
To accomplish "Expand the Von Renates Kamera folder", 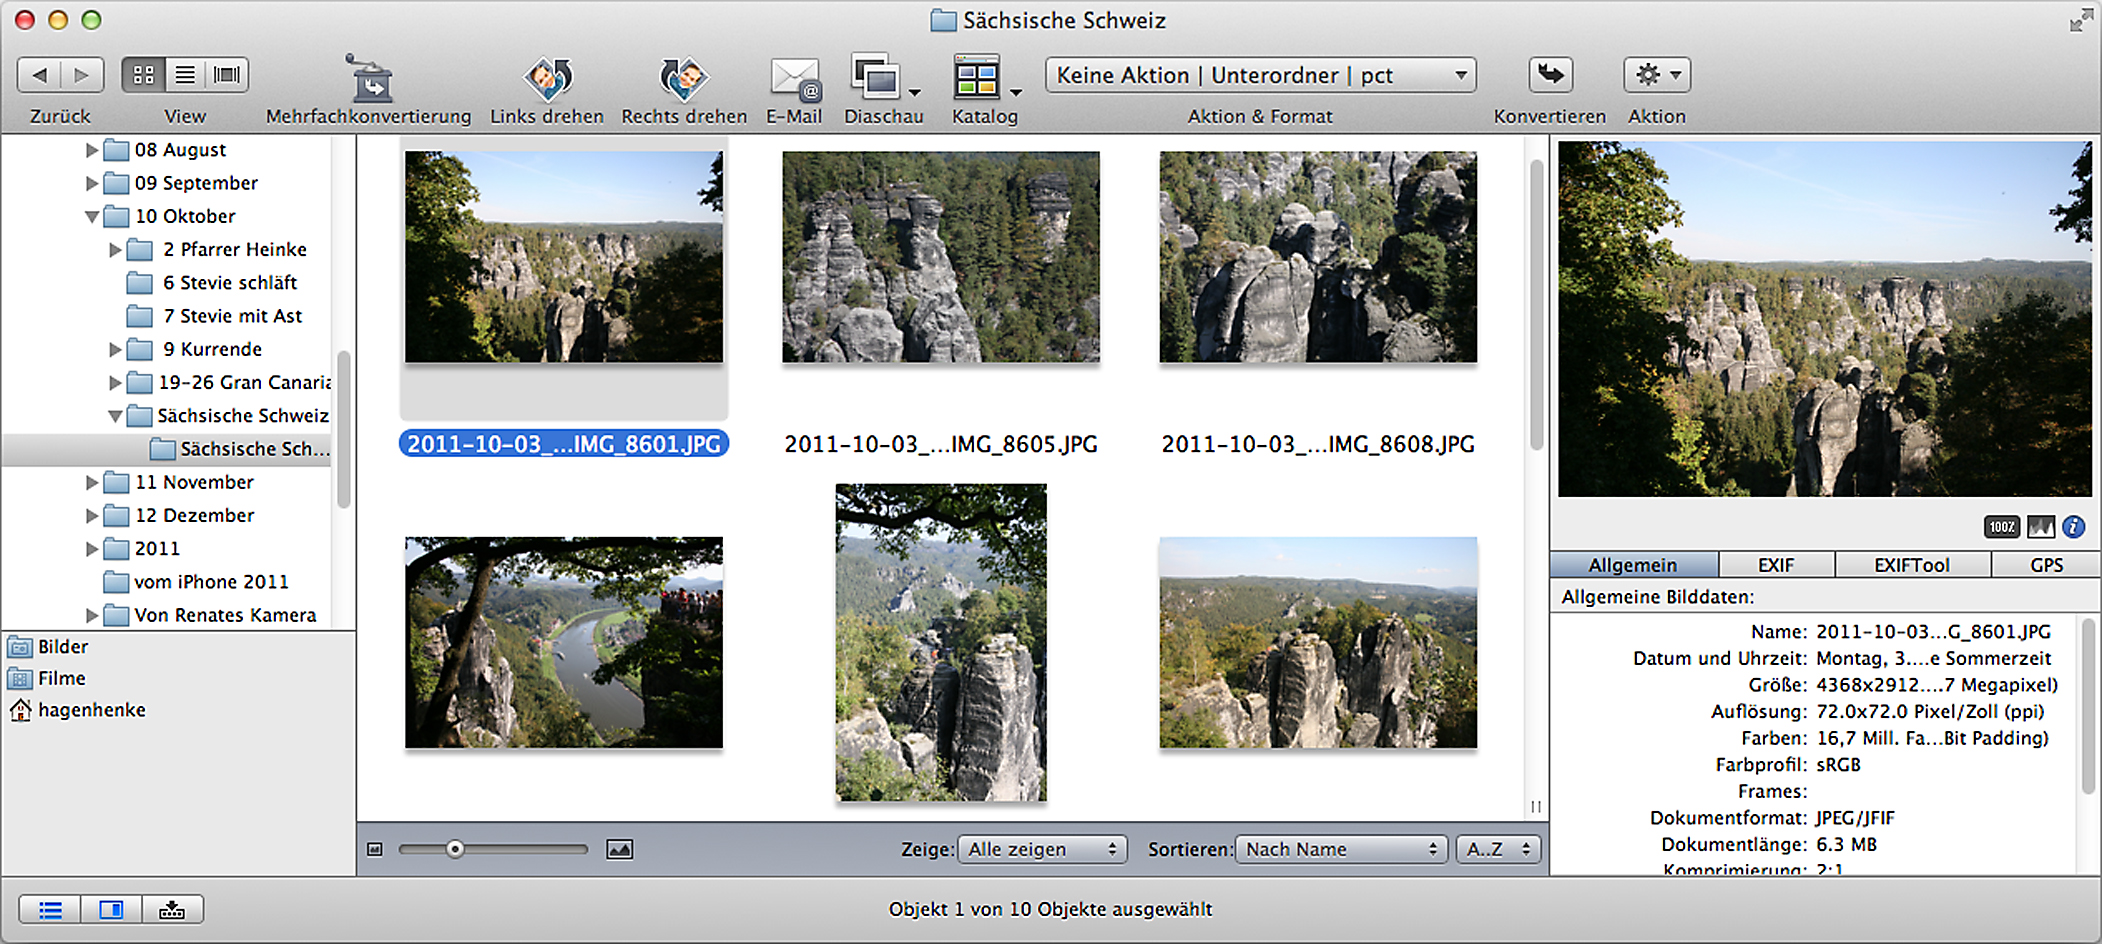I will pos(92,615).
